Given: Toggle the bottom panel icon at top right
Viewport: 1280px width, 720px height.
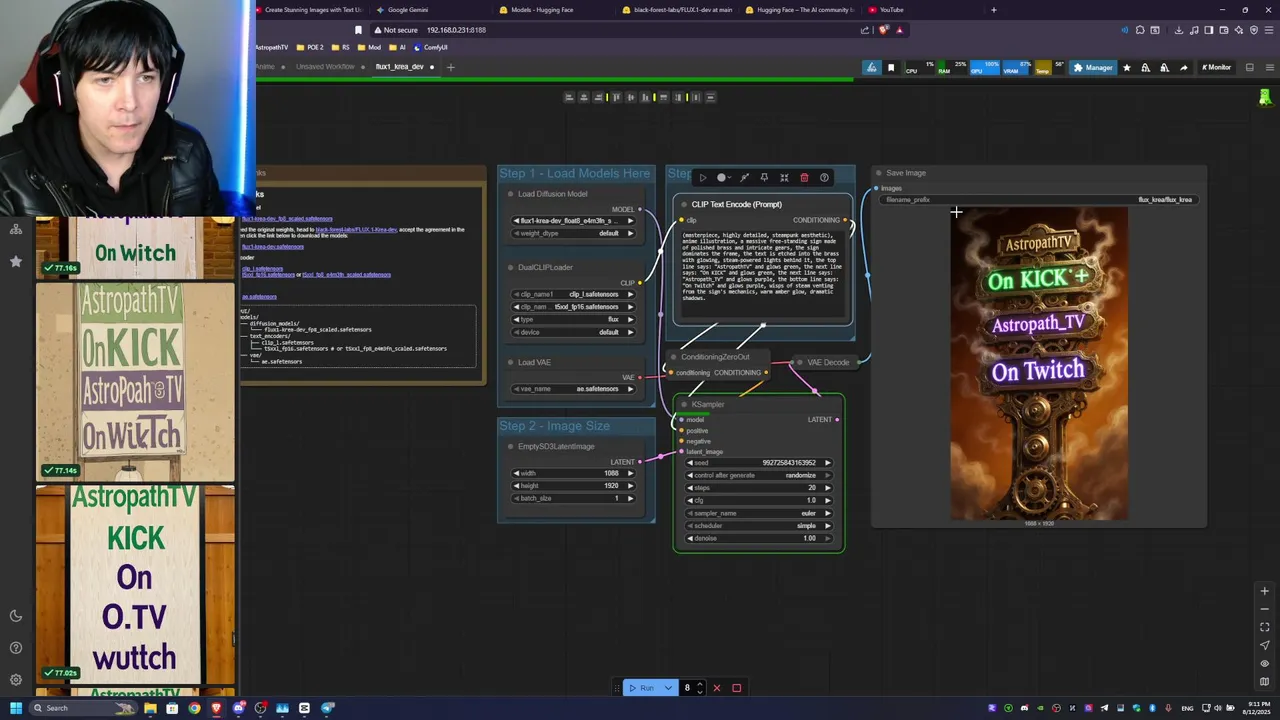Looking at the screenshot, I should 1249,68.
